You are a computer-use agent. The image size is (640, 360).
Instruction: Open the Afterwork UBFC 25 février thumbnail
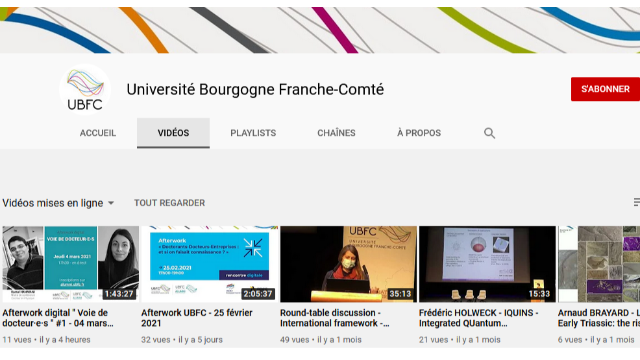tap(209, 264)
